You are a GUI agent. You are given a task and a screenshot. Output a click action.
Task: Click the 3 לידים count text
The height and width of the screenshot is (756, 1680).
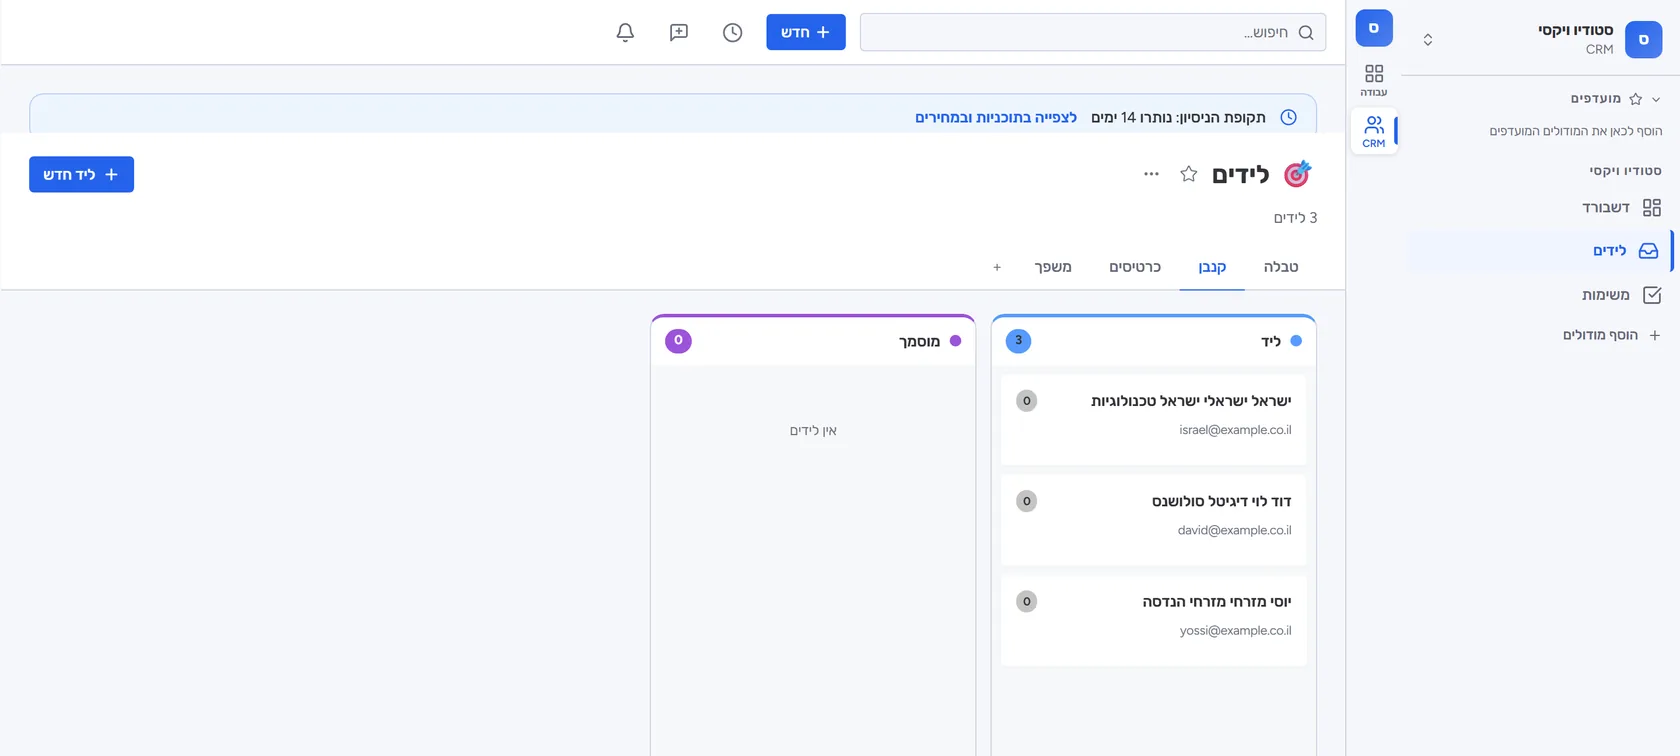1295,217
